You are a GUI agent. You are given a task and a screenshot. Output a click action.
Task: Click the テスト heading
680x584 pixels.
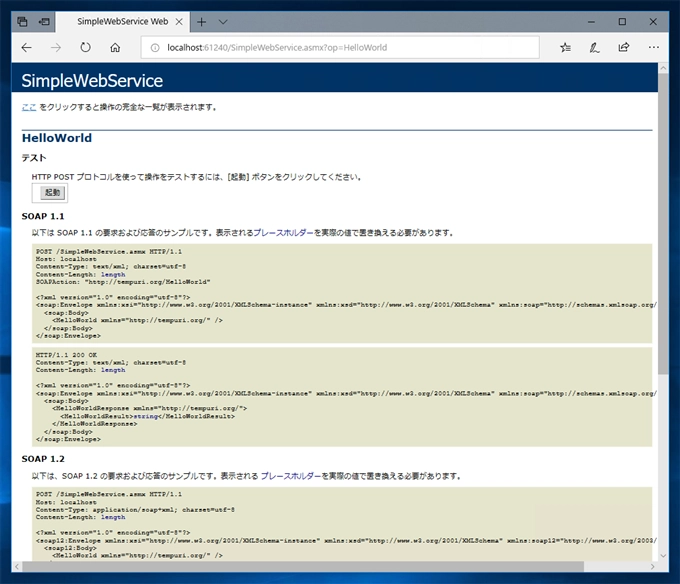[x=34, y=158]
